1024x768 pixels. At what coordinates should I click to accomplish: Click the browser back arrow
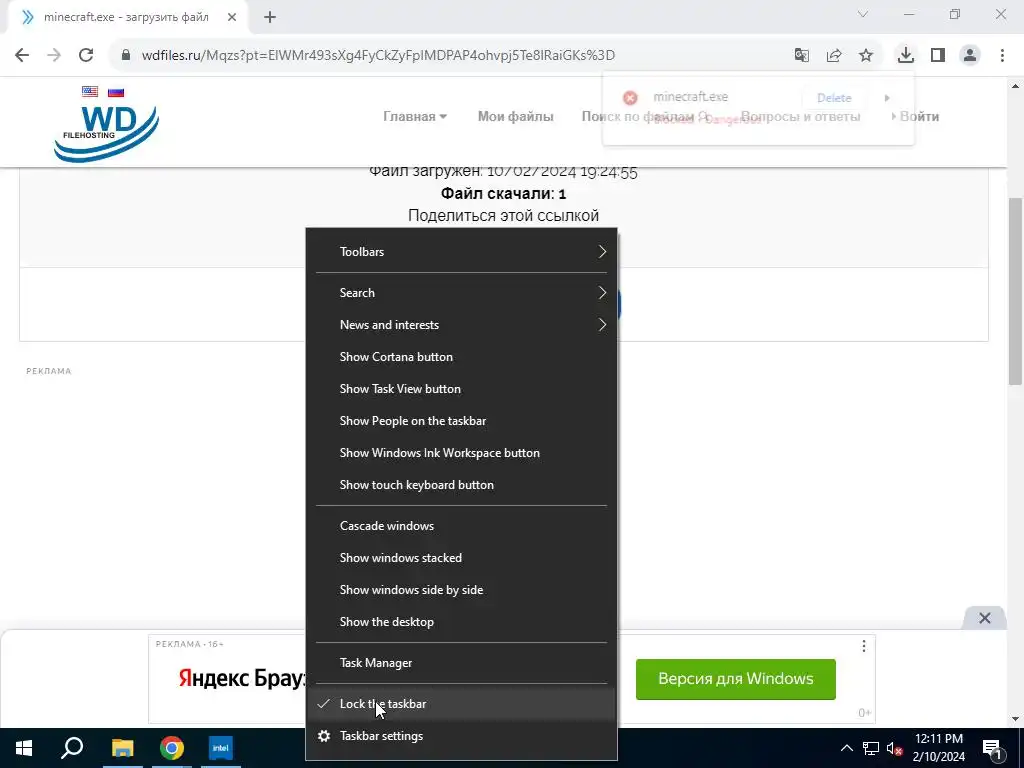22,56
